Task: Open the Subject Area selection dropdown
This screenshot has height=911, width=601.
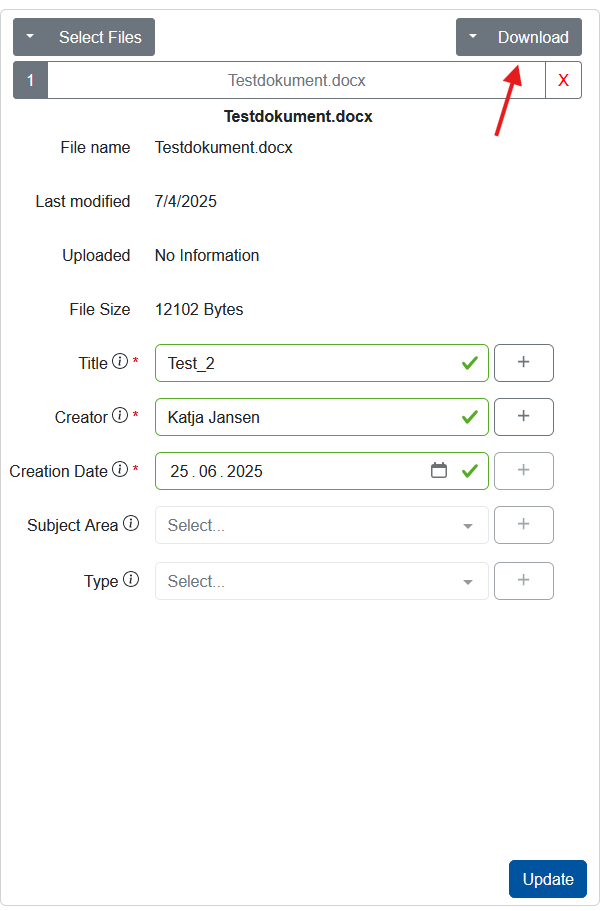Action: click(320, 525)
